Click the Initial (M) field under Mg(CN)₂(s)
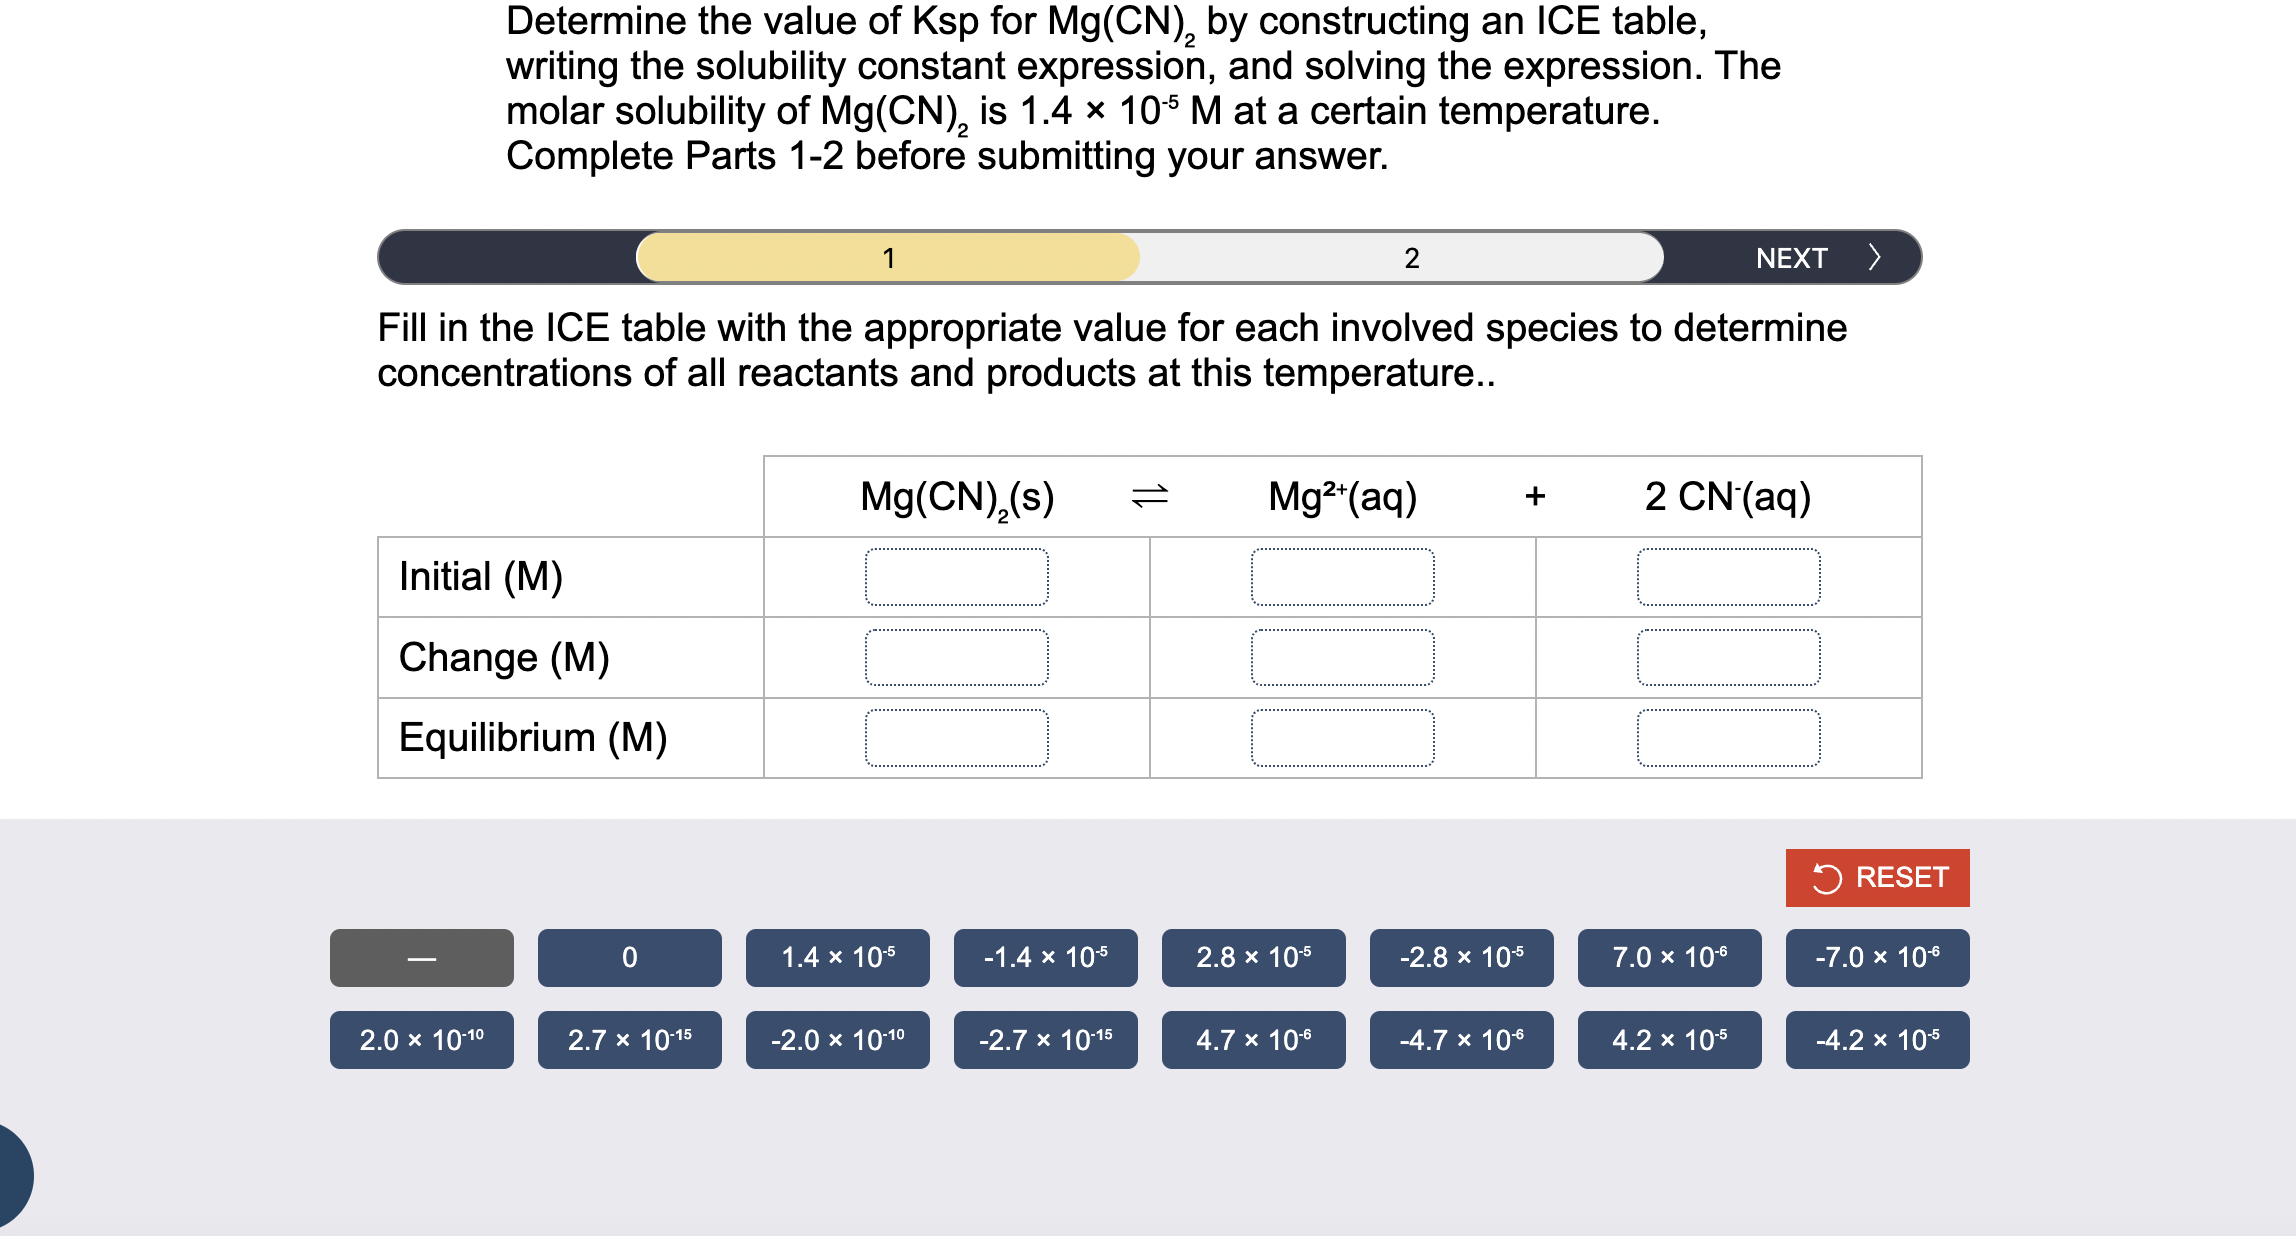The image size is (2296, 1236). (957, 578)
